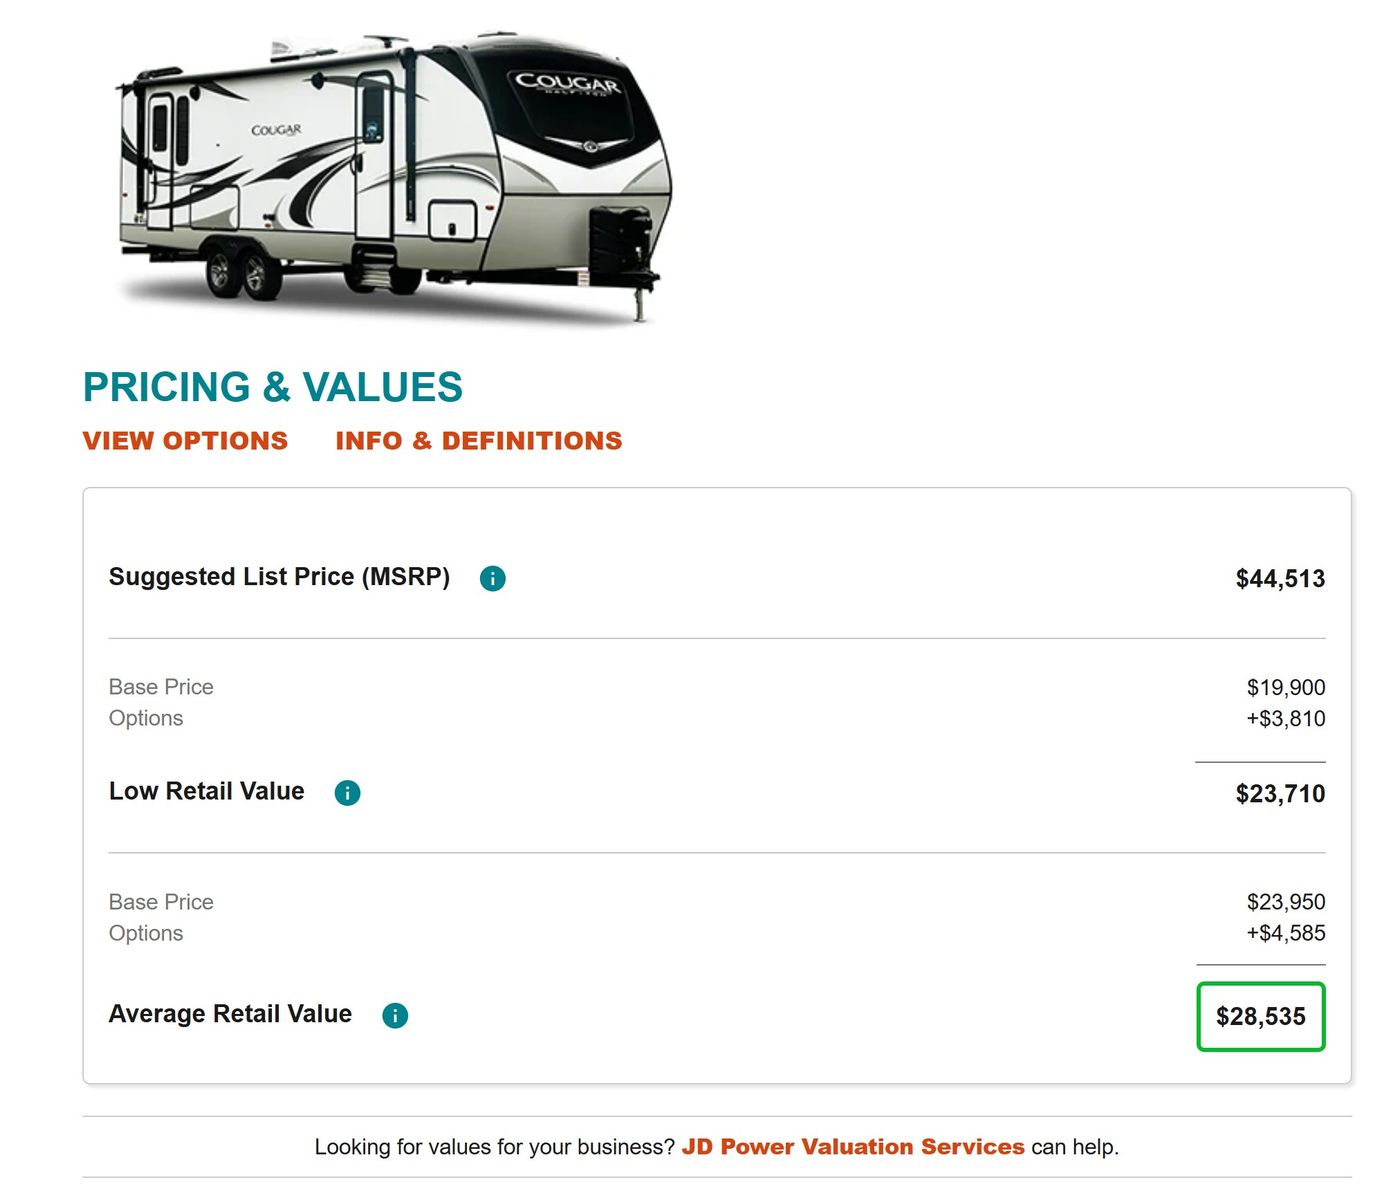Screen dimensions: 1382x1200
Task: Select the $23,710 low retail total
Action: pos(1279,794)
